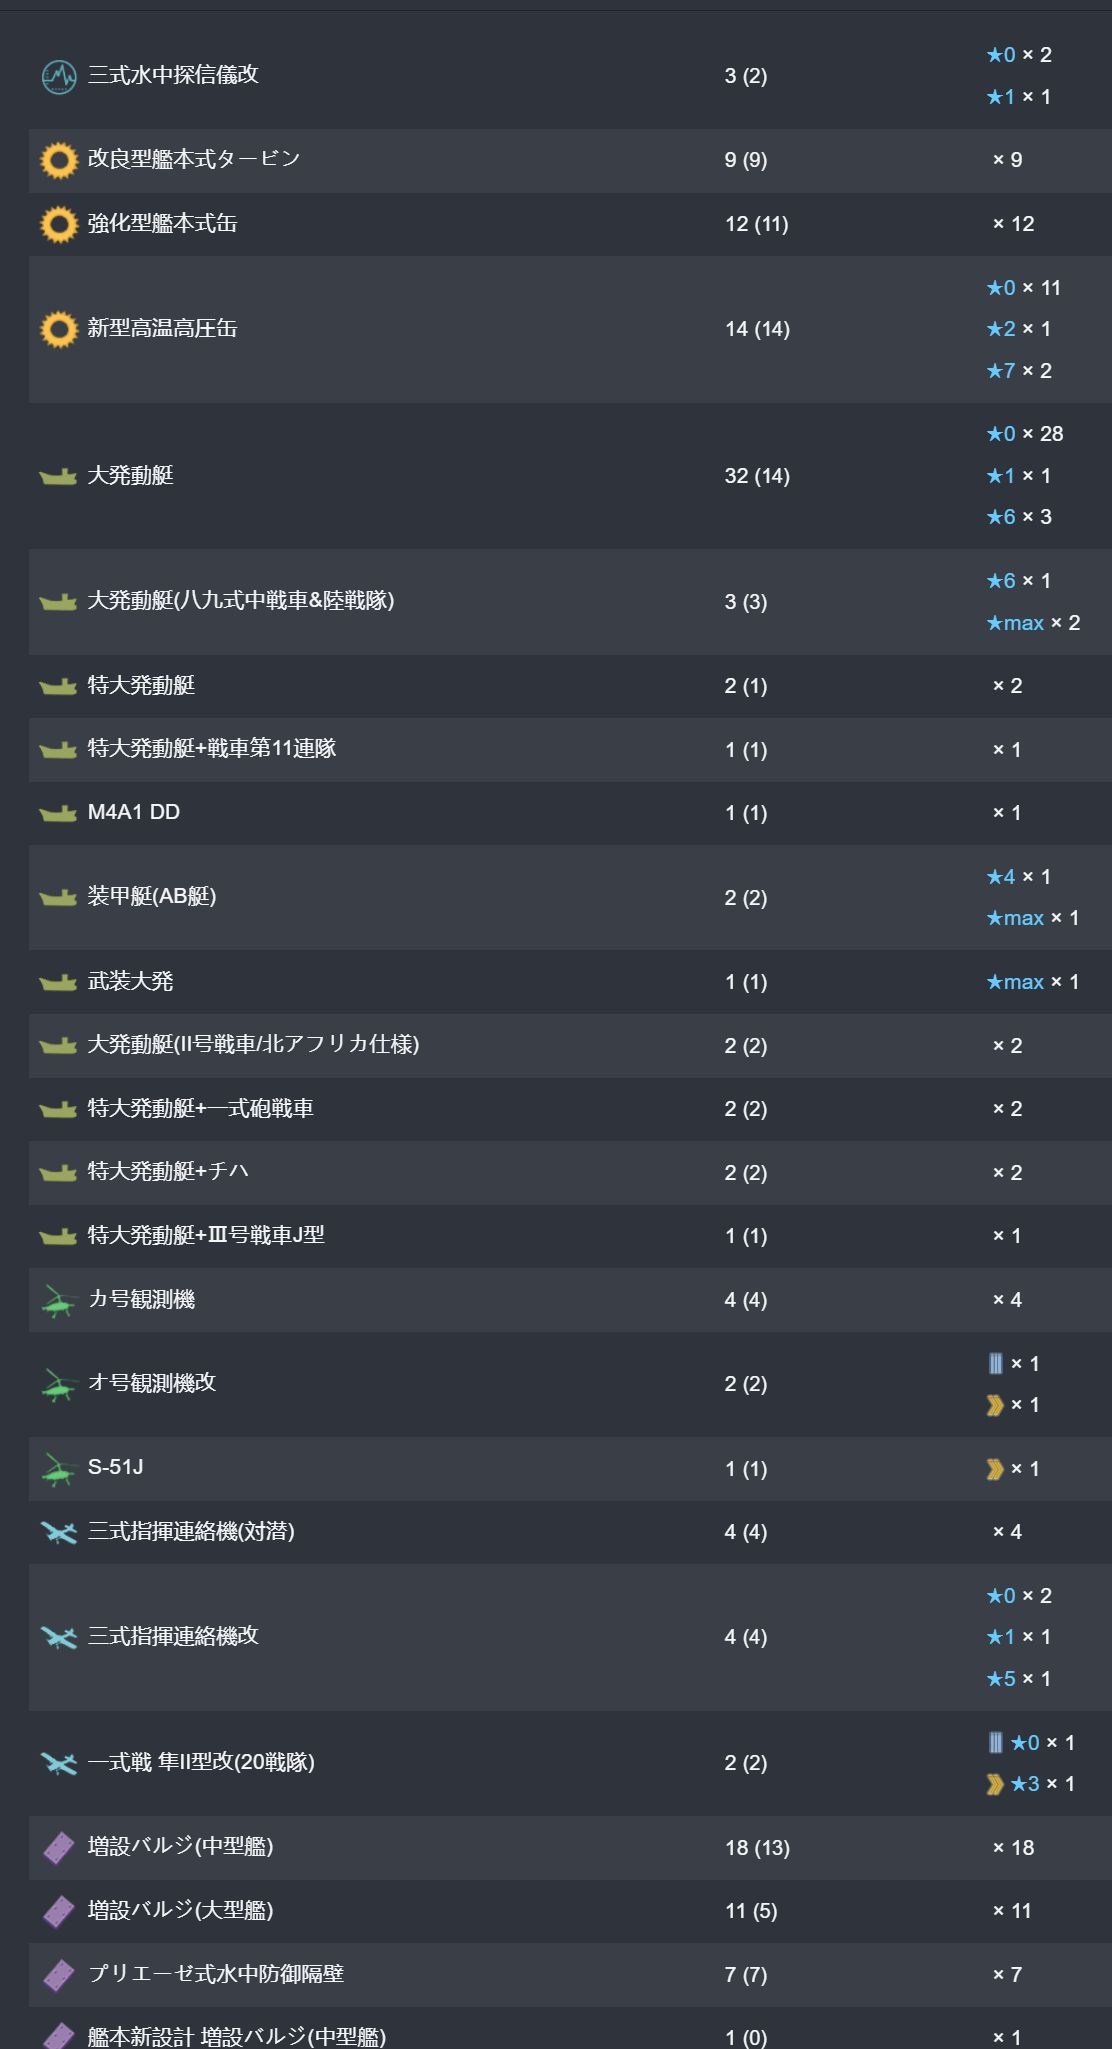Click the sonar icon beside 三式水中探信儀改
The width and height of the screenshot is (1112, 2049).
point(59,76)
